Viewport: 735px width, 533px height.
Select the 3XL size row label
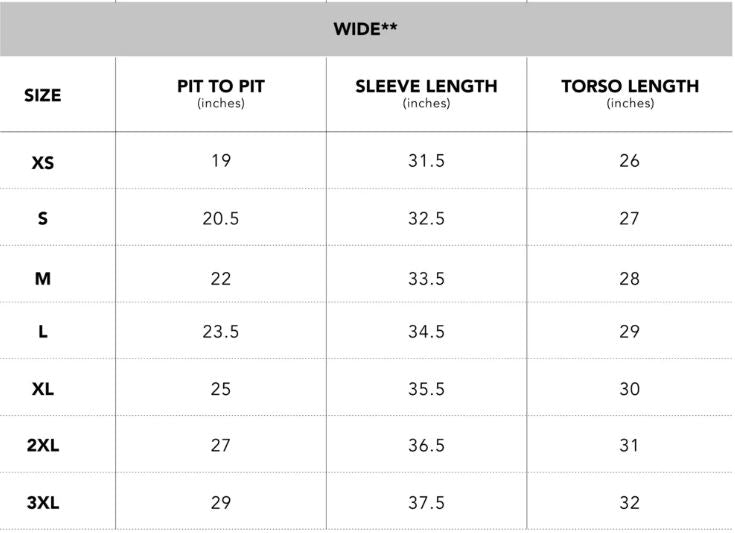43,503
